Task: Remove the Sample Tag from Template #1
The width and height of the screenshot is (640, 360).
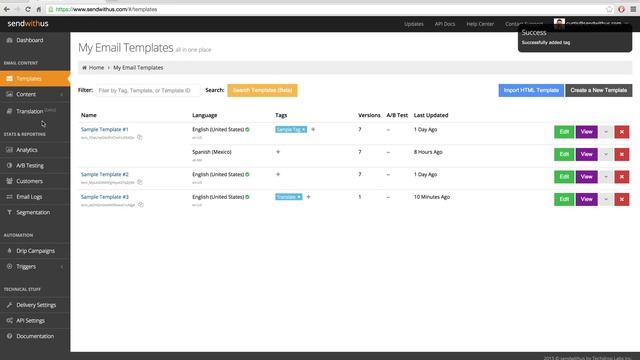Action: pos(304,129)
